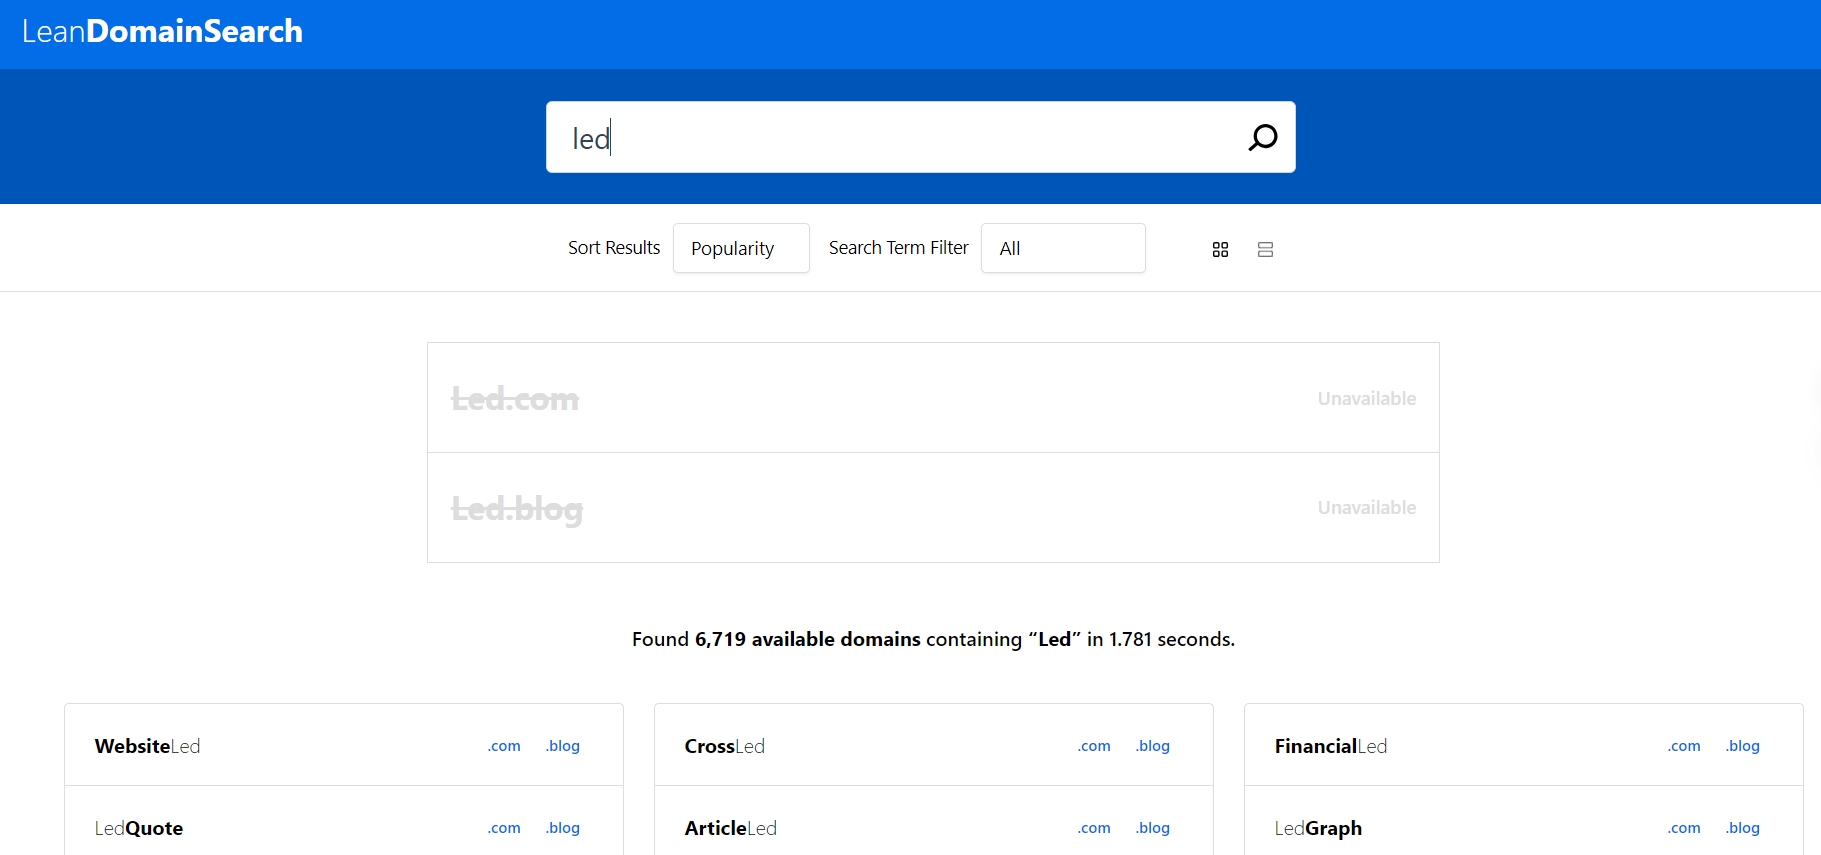Choose .com for FinancialLed
This screenshot has height=855, width=1821.
1684,746
